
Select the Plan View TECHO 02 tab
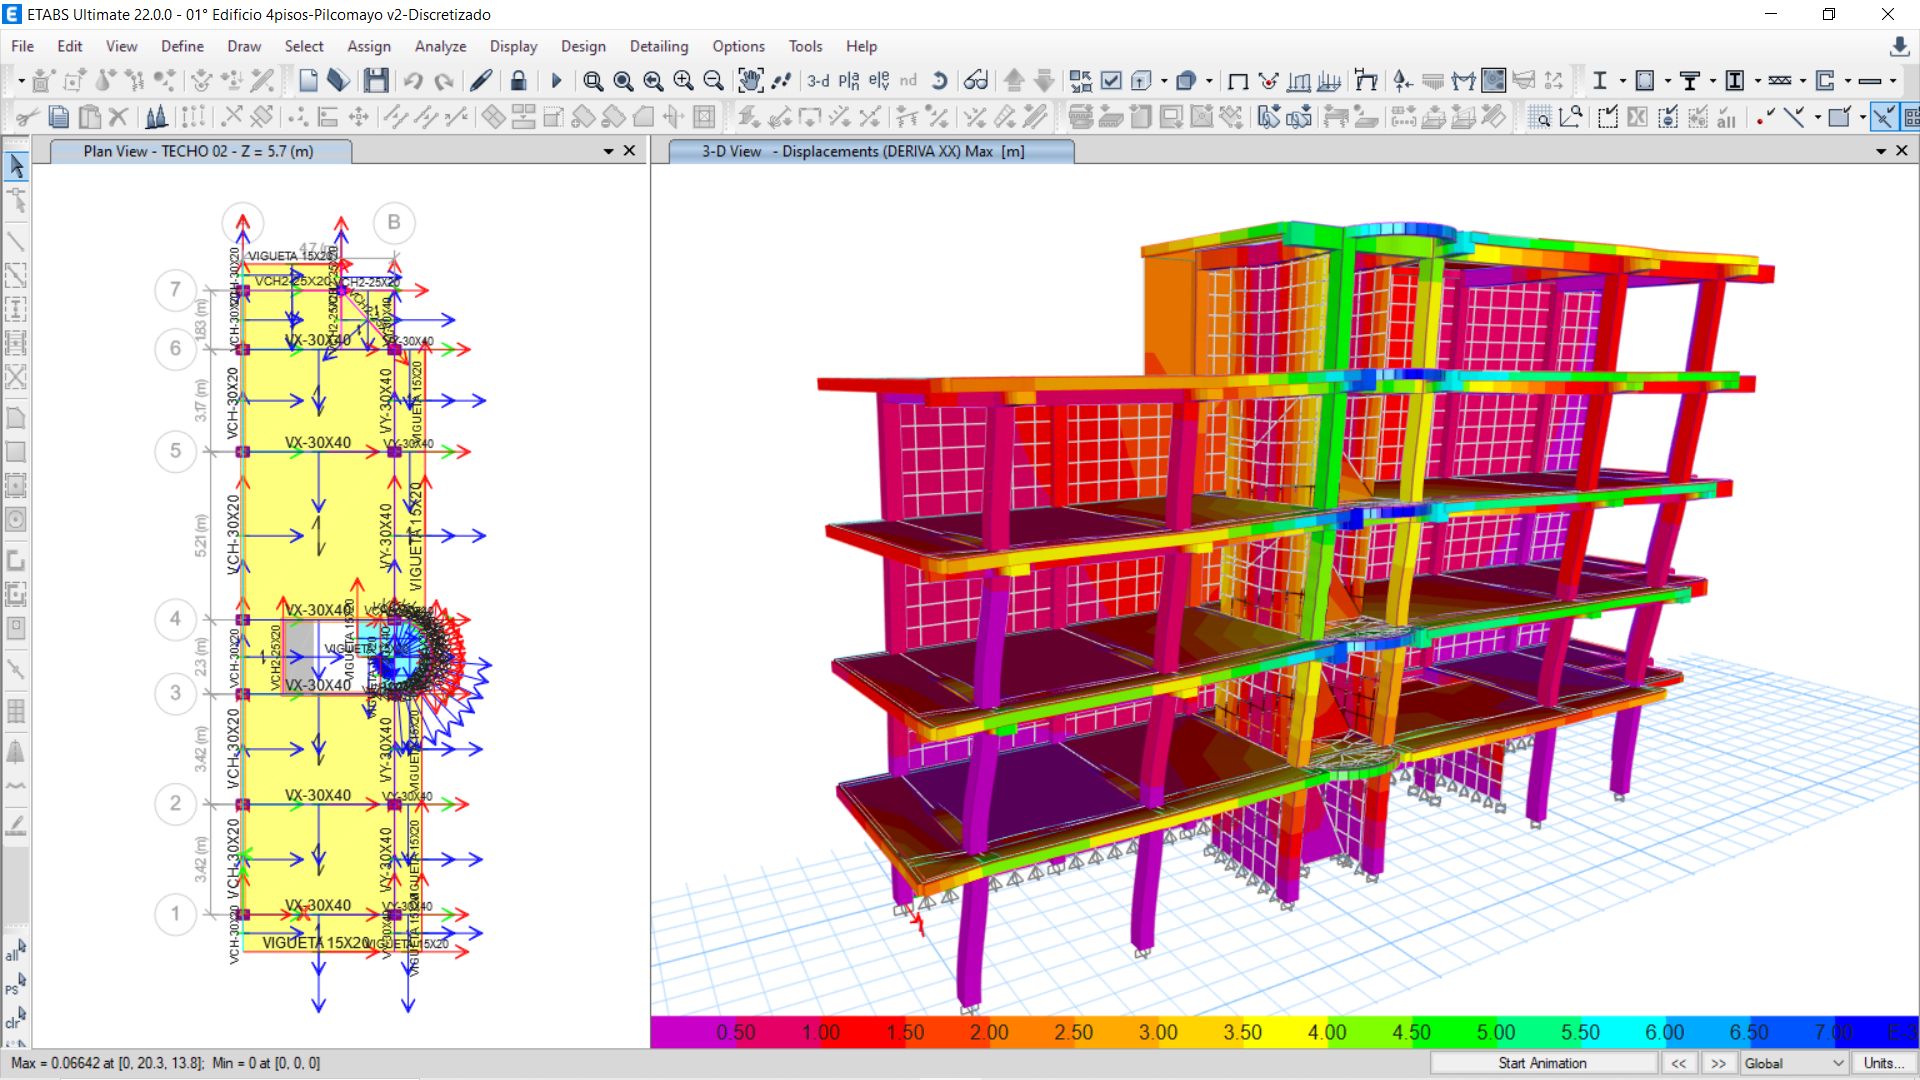[x=199, y=151]
